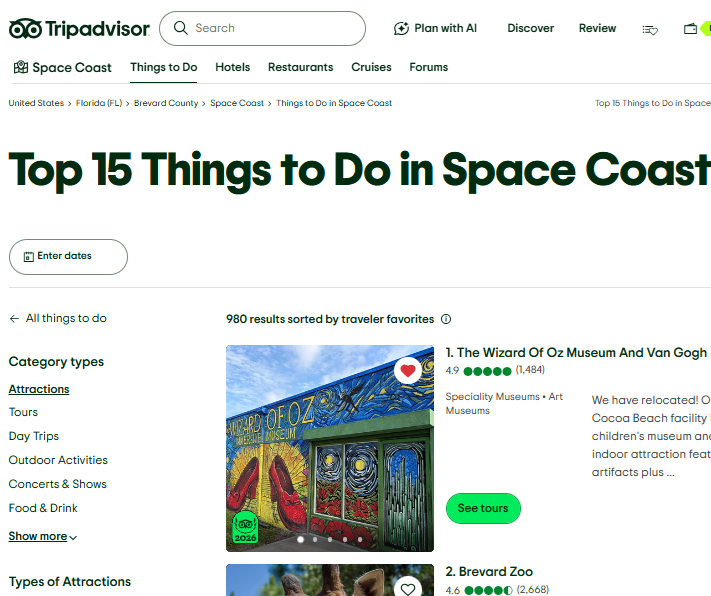Save Brevard Zoo with heart button
Viewport: 711px width, 596px height.
point(408,588)
